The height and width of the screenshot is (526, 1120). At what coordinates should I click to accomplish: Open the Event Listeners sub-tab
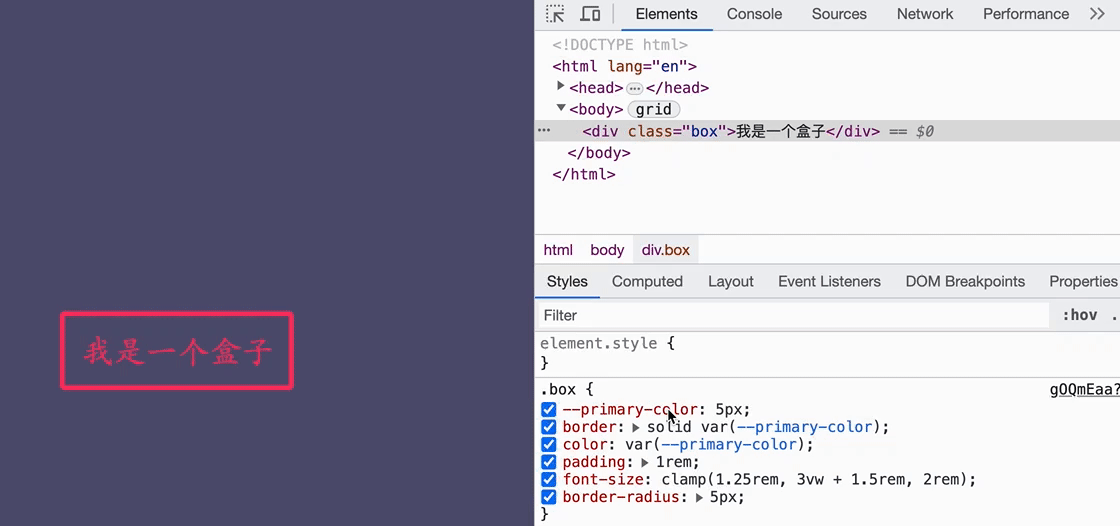coord(829,282)
